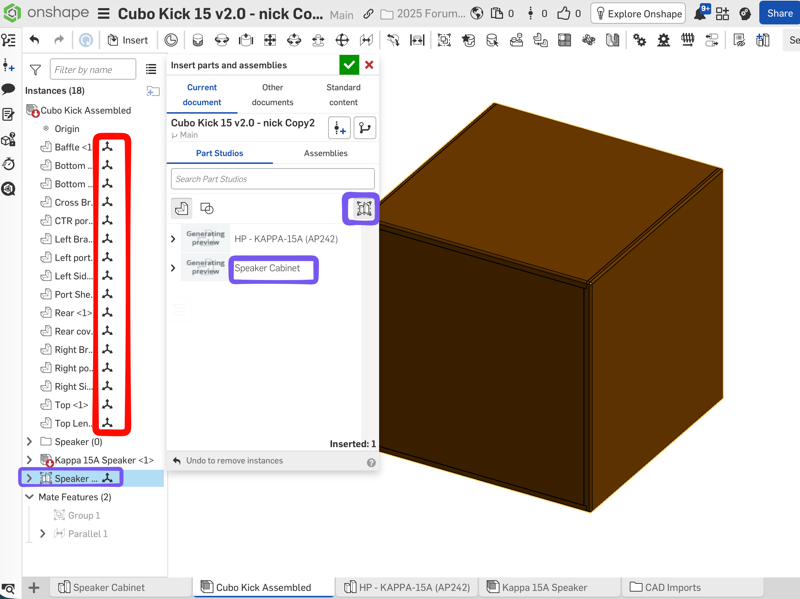Click the plus to insert new tab

pos(34,588)
